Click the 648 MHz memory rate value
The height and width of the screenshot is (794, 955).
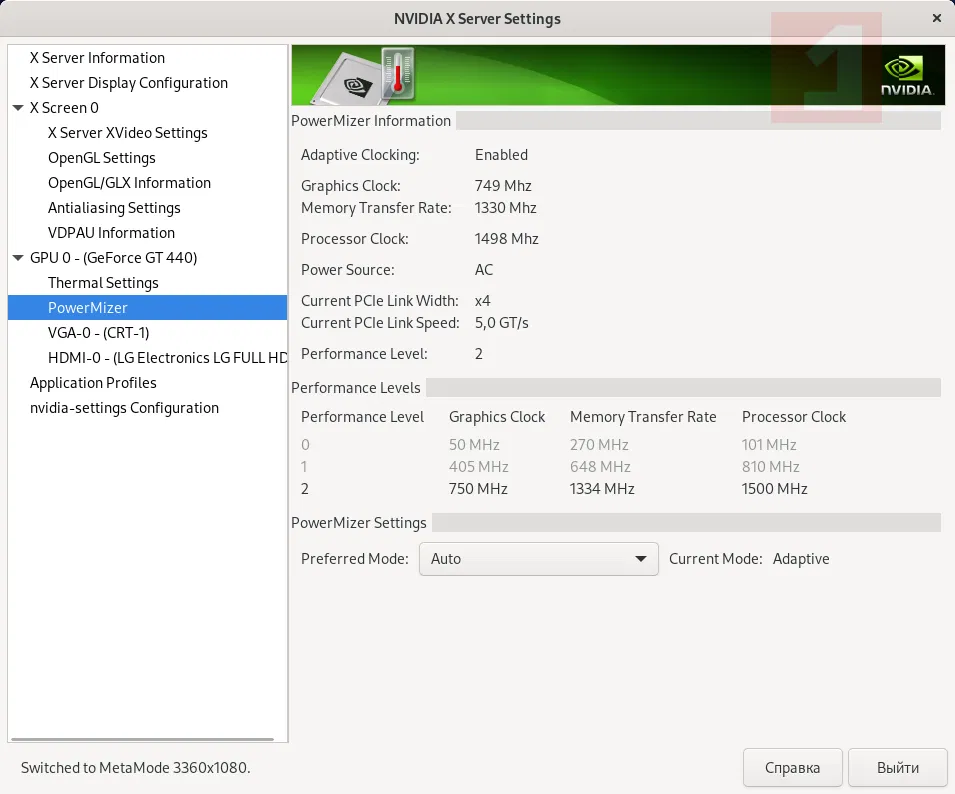600,467
